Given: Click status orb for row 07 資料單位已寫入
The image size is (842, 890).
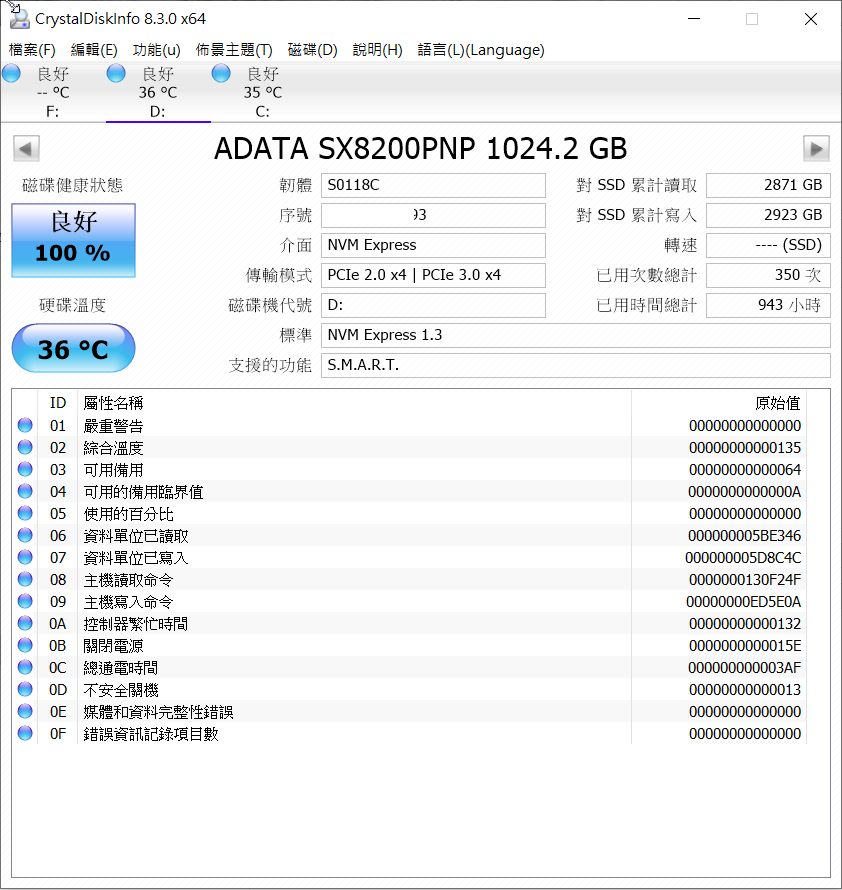Looking at the screenshot, I should coord(25,557).
